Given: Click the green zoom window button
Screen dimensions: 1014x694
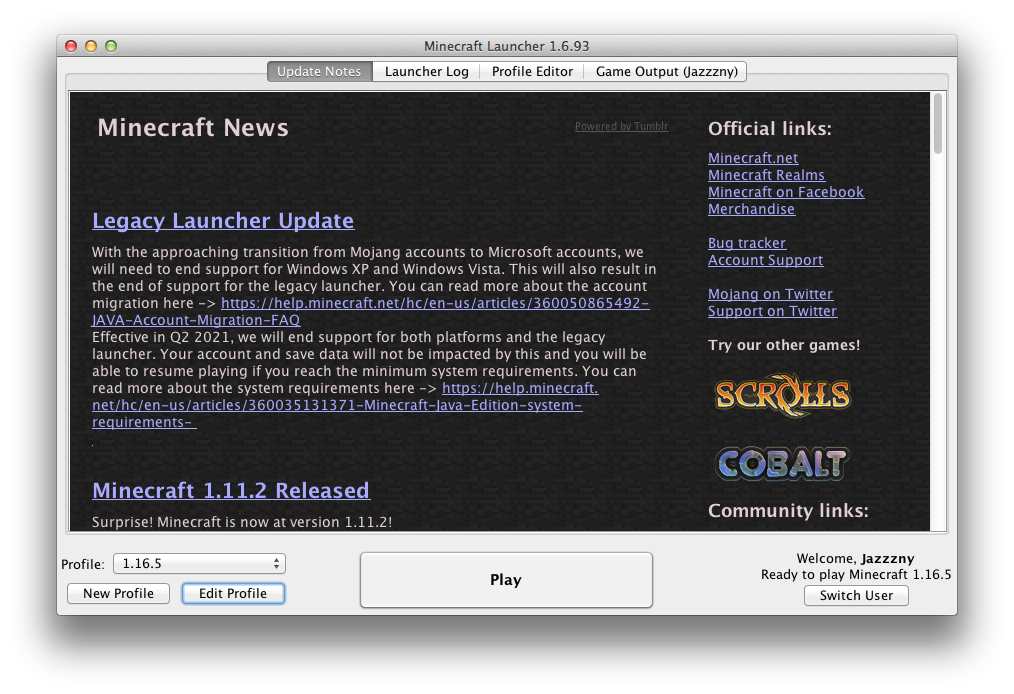Looking at the screenshot, I should pyautogui.click(x=111, y=46).
